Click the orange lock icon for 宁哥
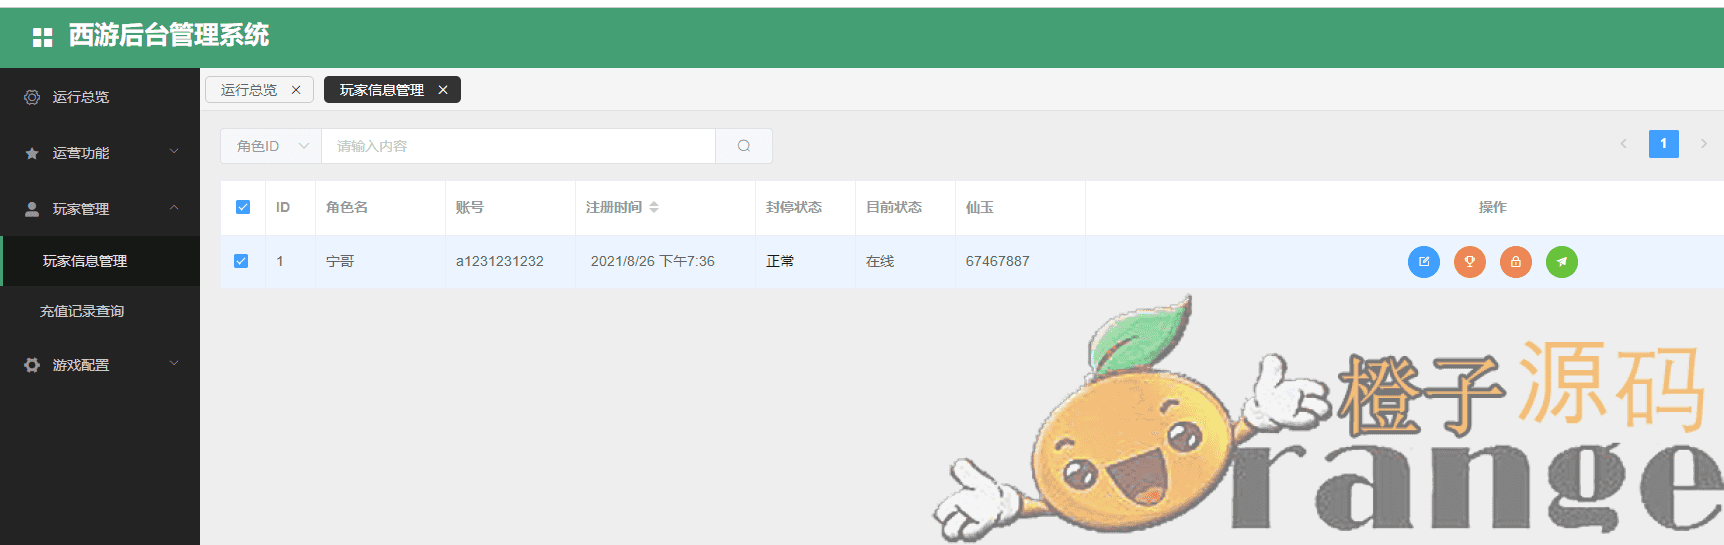The width and height of the screenshot is (1724, 545). [x=1516, y=262]
